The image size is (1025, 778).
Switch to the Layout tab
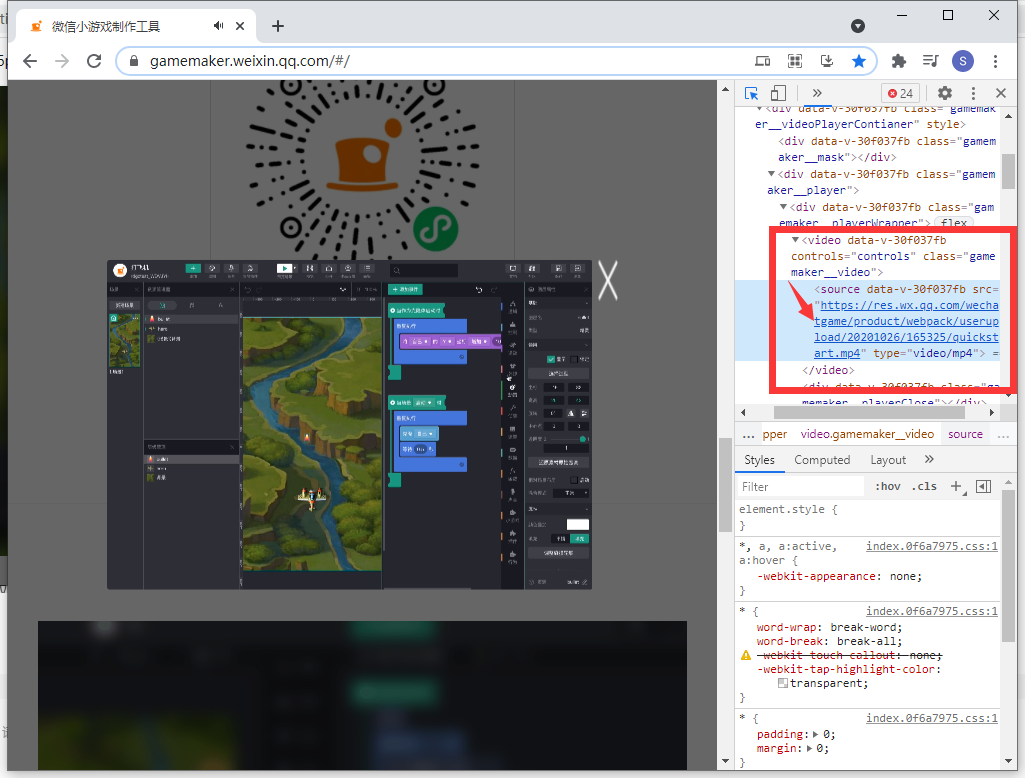coord(888,460)
